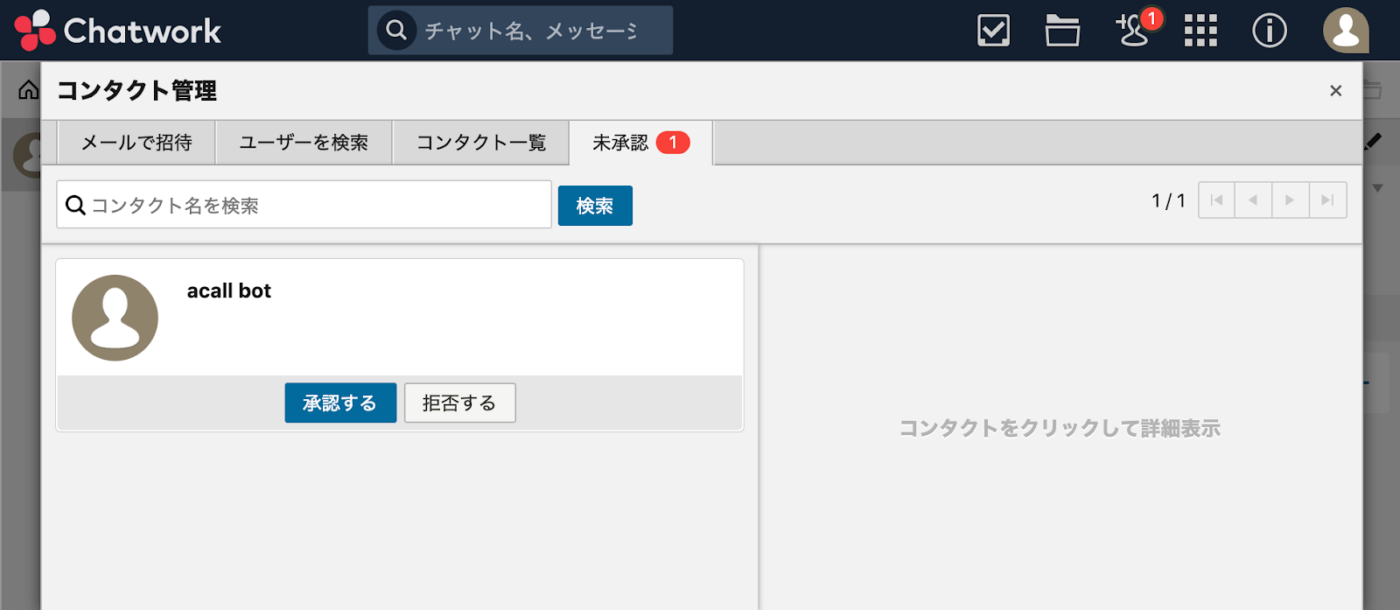Viewport: 1400px width, 610px height.
Task: Switch to メールで招待 tab
Action: pyautogui.click(x=136, y=143)
